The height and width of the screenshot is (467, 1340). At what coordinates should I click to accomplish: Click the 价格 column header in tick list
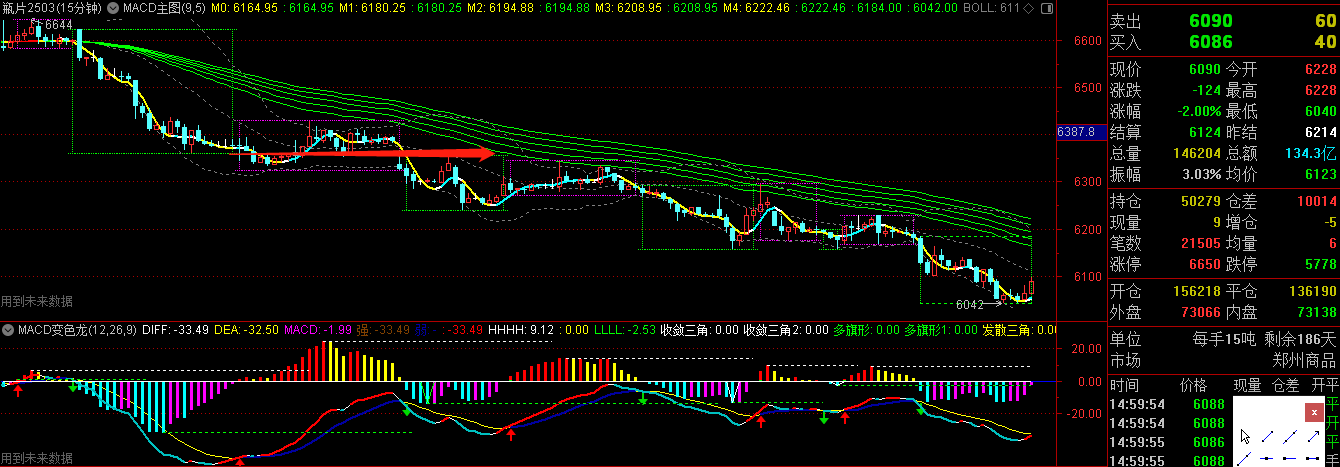pos(1193,385)
